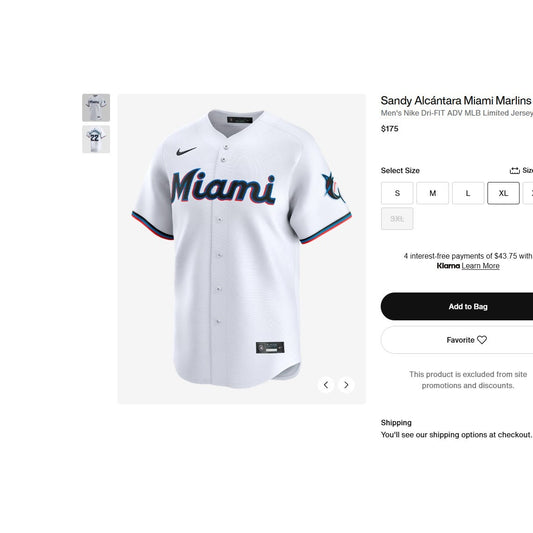Click the Nike swoosh on jersey
The image size is (533, 533).
click(x=186, y=151)
